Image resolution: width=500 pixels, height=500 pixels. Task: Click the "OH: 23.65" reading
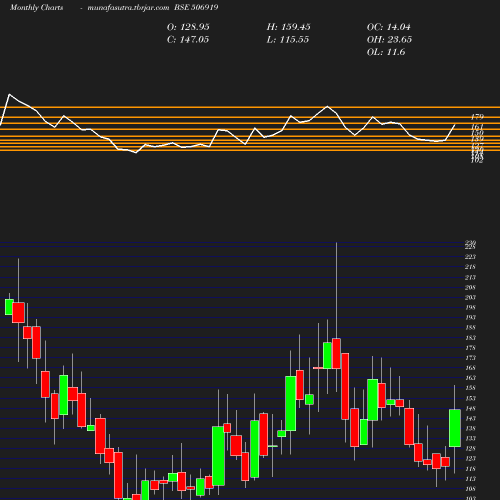coord(389,40)
